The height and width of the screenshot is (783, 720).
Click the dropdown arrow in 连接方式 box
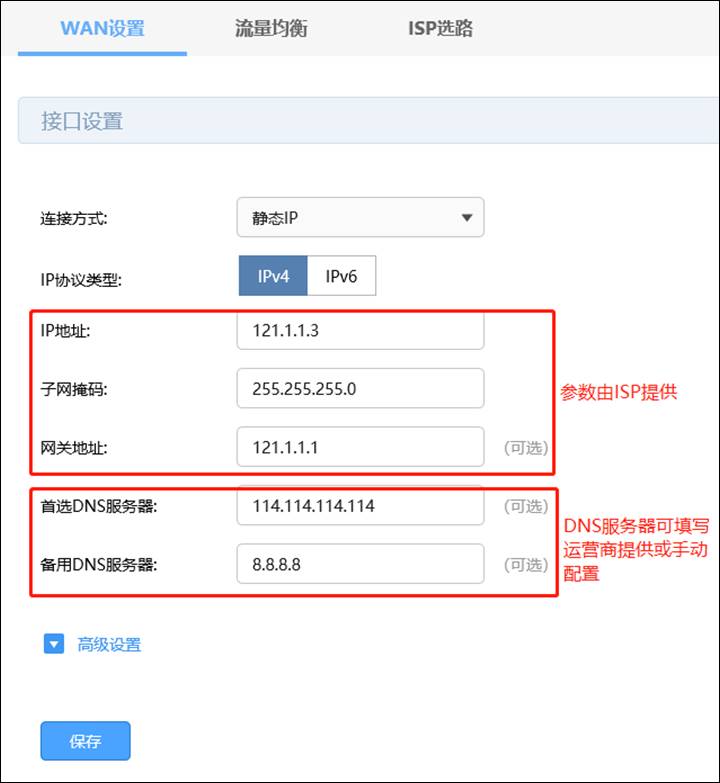[x=466, y=218]
